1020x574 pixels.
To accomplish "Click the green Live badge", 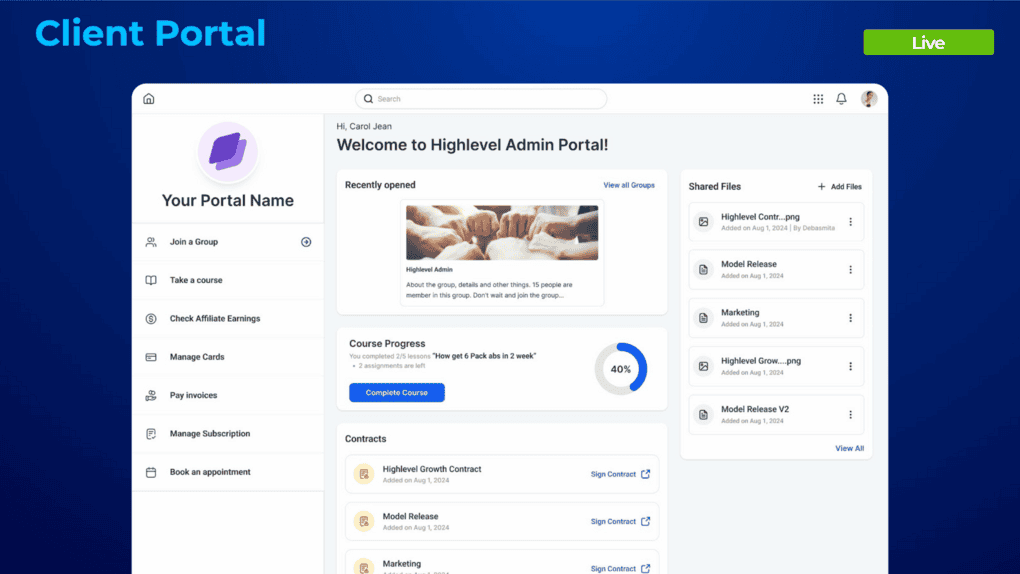I will (x=928, y=42).
